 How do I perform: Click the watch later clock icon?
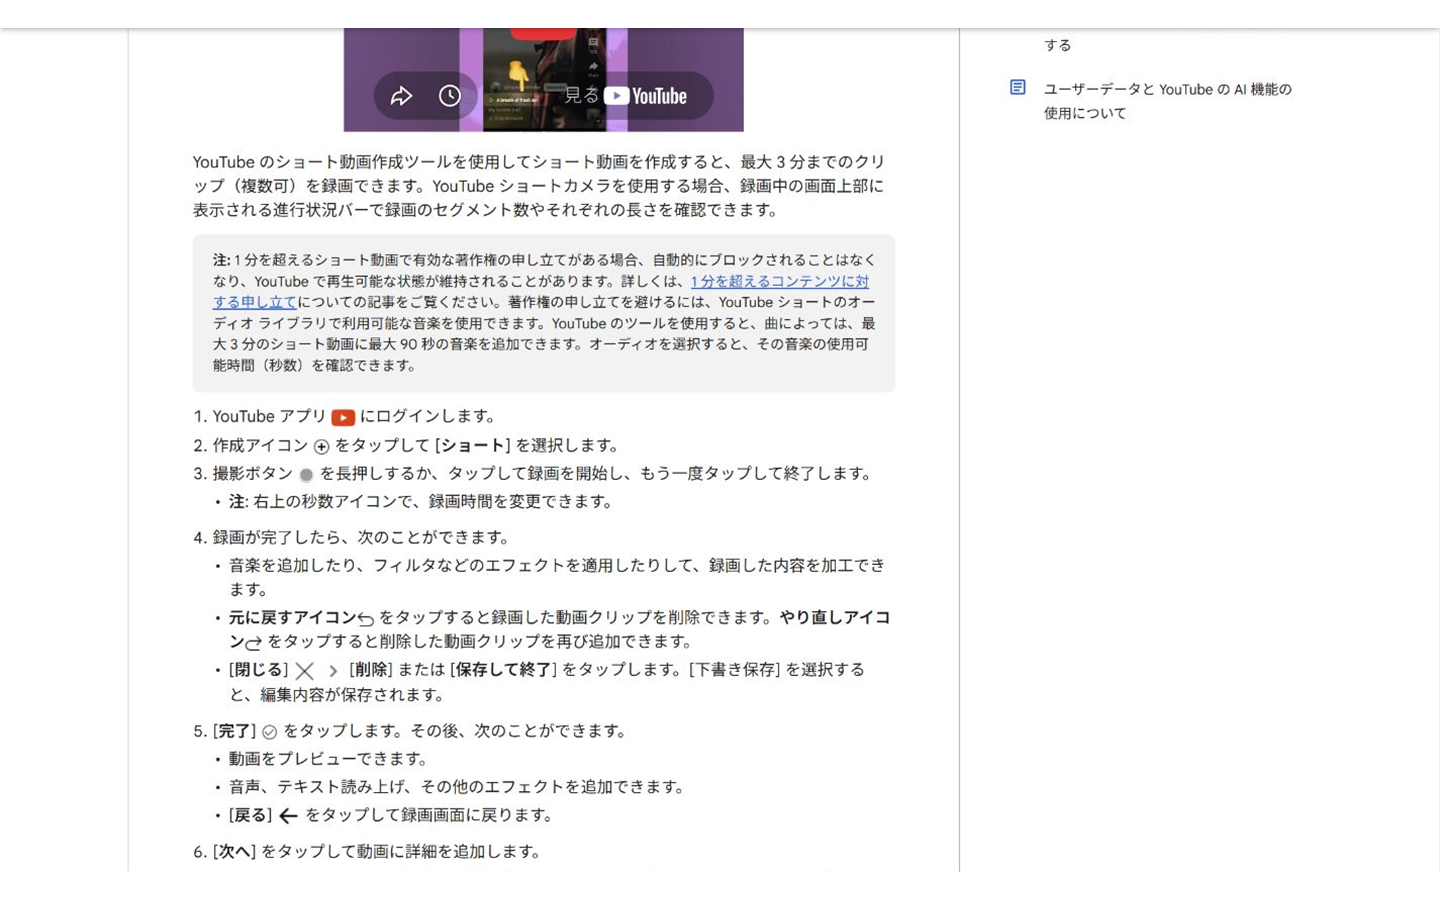point(450,96)
